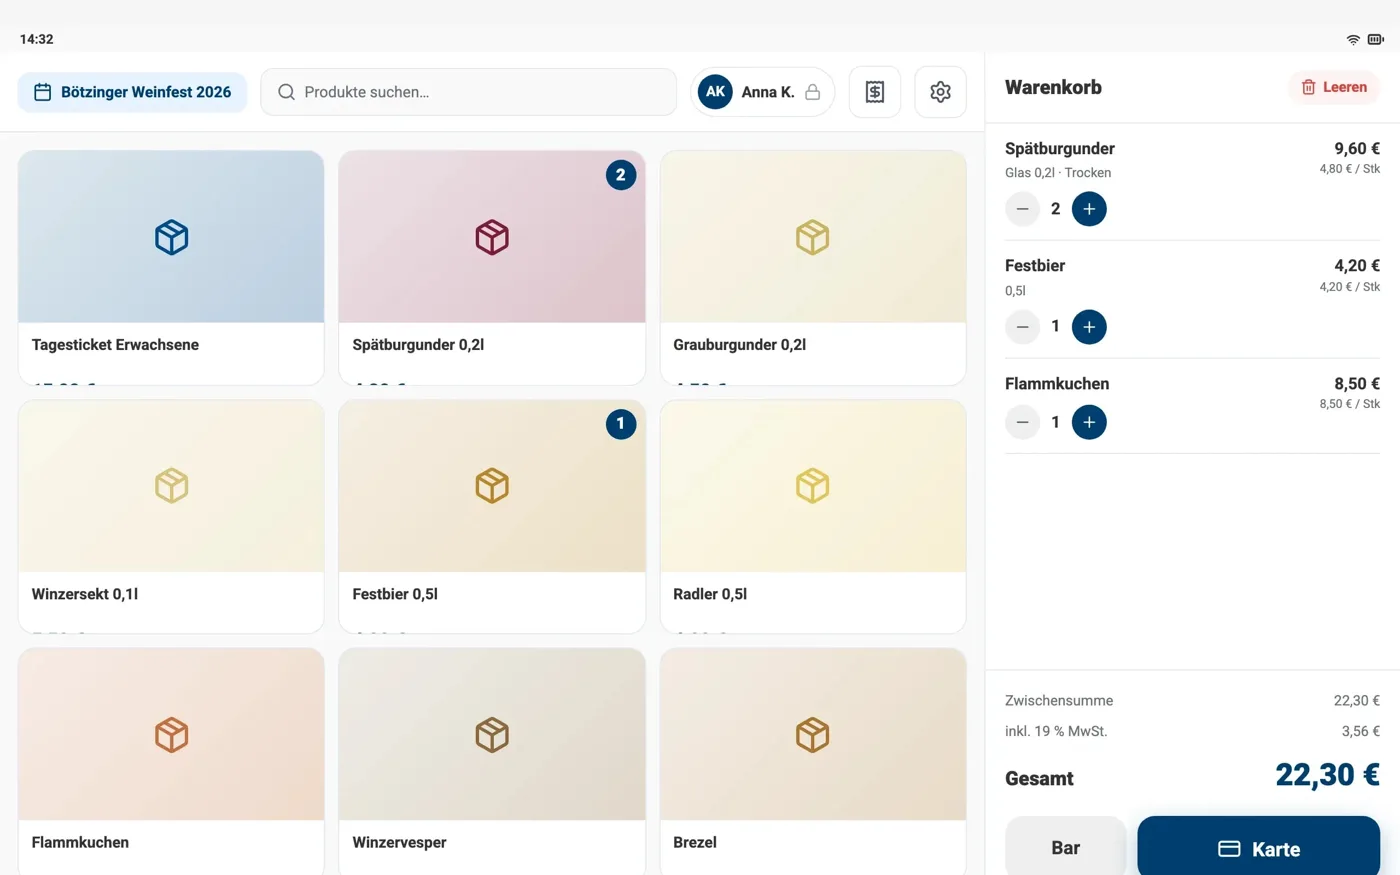Viewport: 1400px width, 875px height.
Task: Increase Flammkuchen quantity in cart
Action: (1089, 422)
